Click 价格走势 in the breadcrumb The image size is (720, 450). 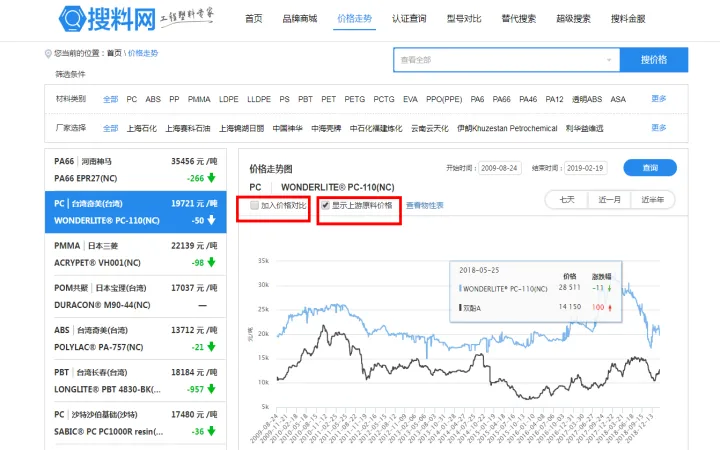tap(143, 53)
